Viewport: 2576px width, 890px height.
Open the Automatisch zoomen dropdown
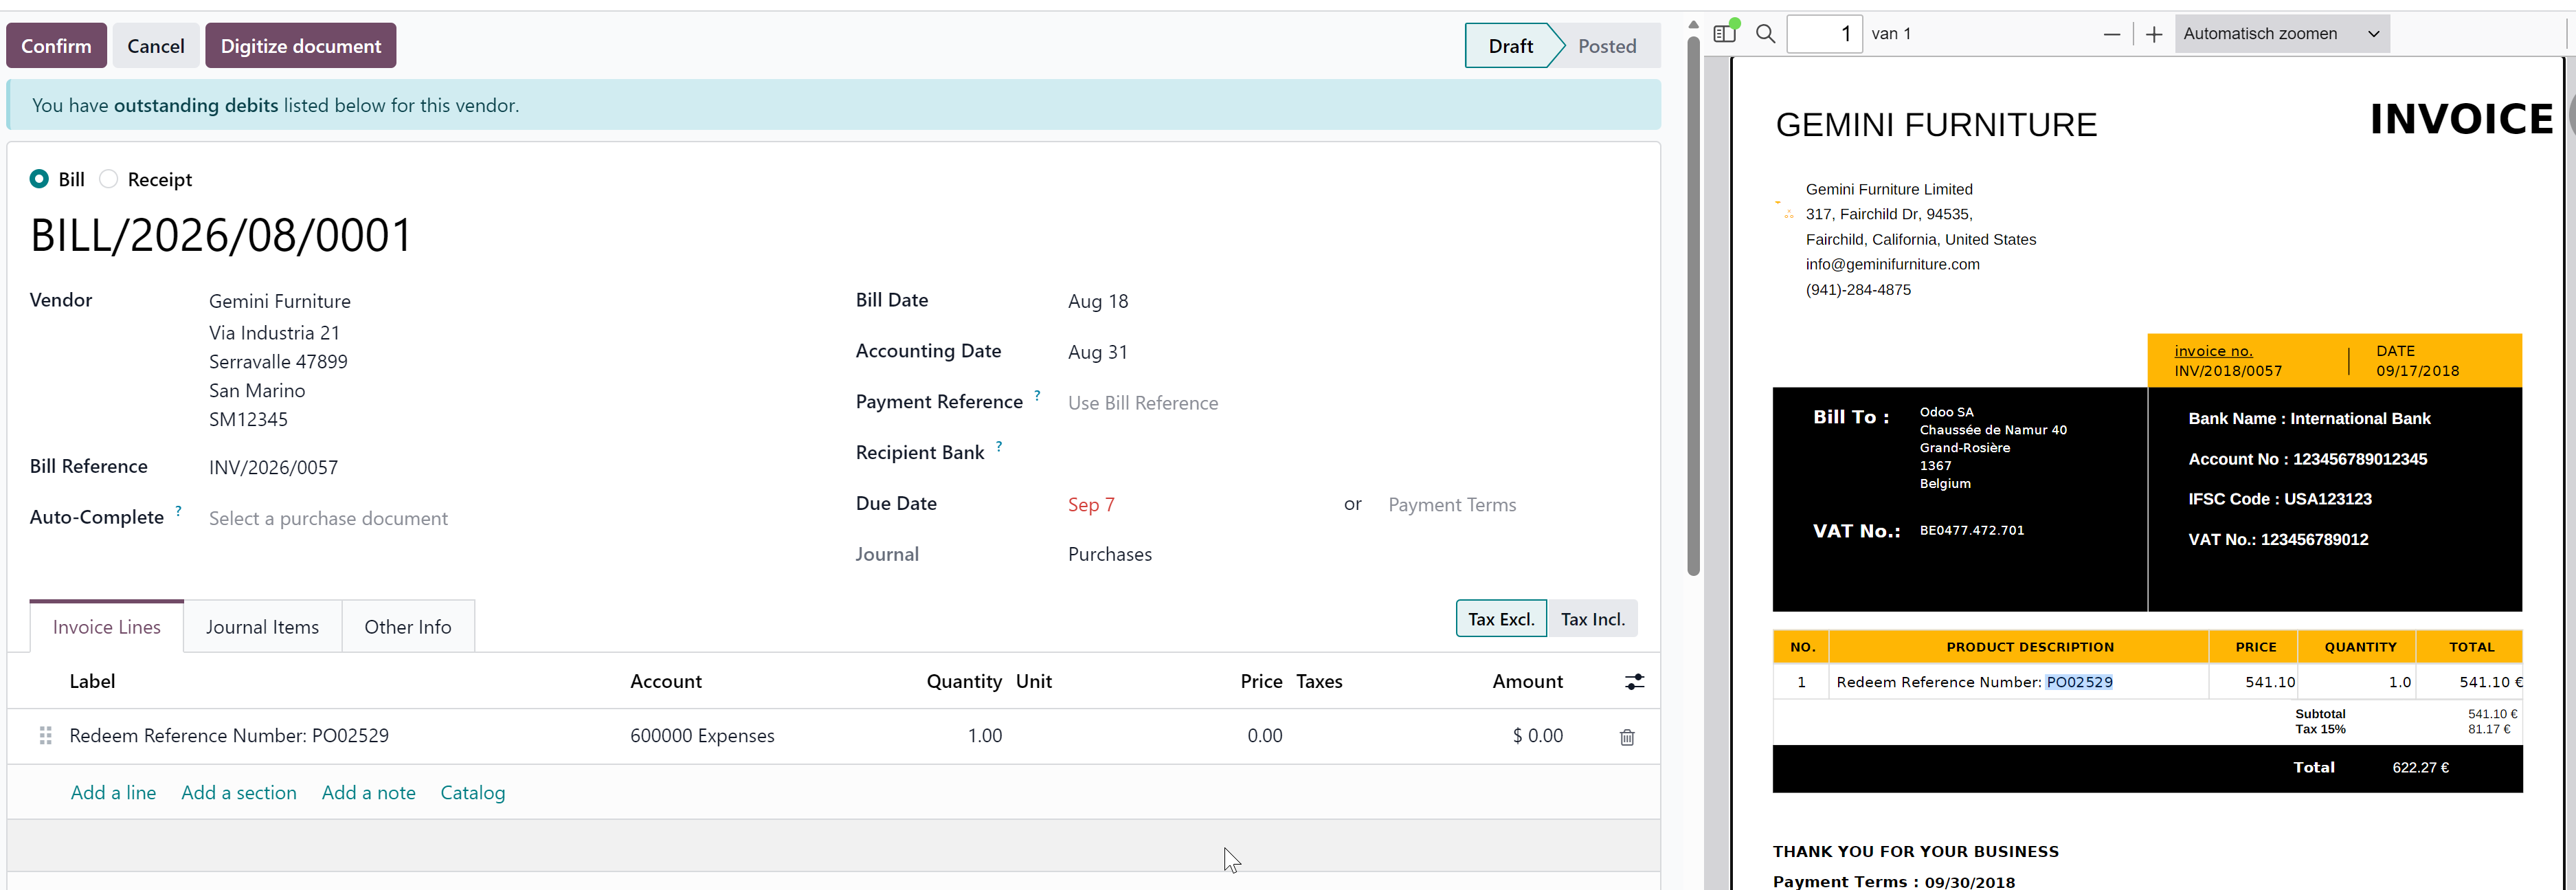(x=2281, y=34)
